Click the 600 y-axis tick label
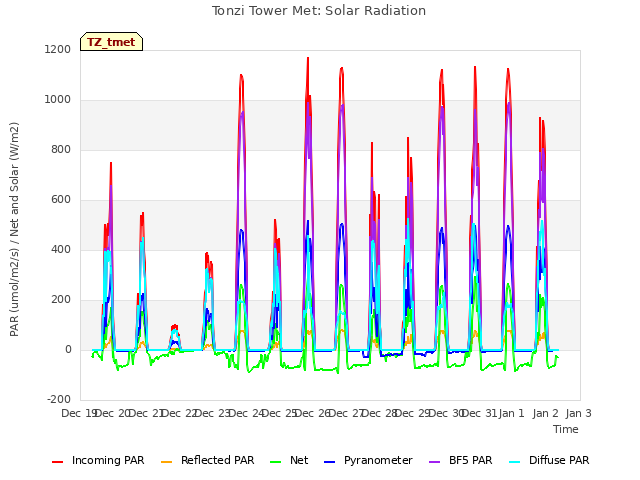 coord(61,200)
